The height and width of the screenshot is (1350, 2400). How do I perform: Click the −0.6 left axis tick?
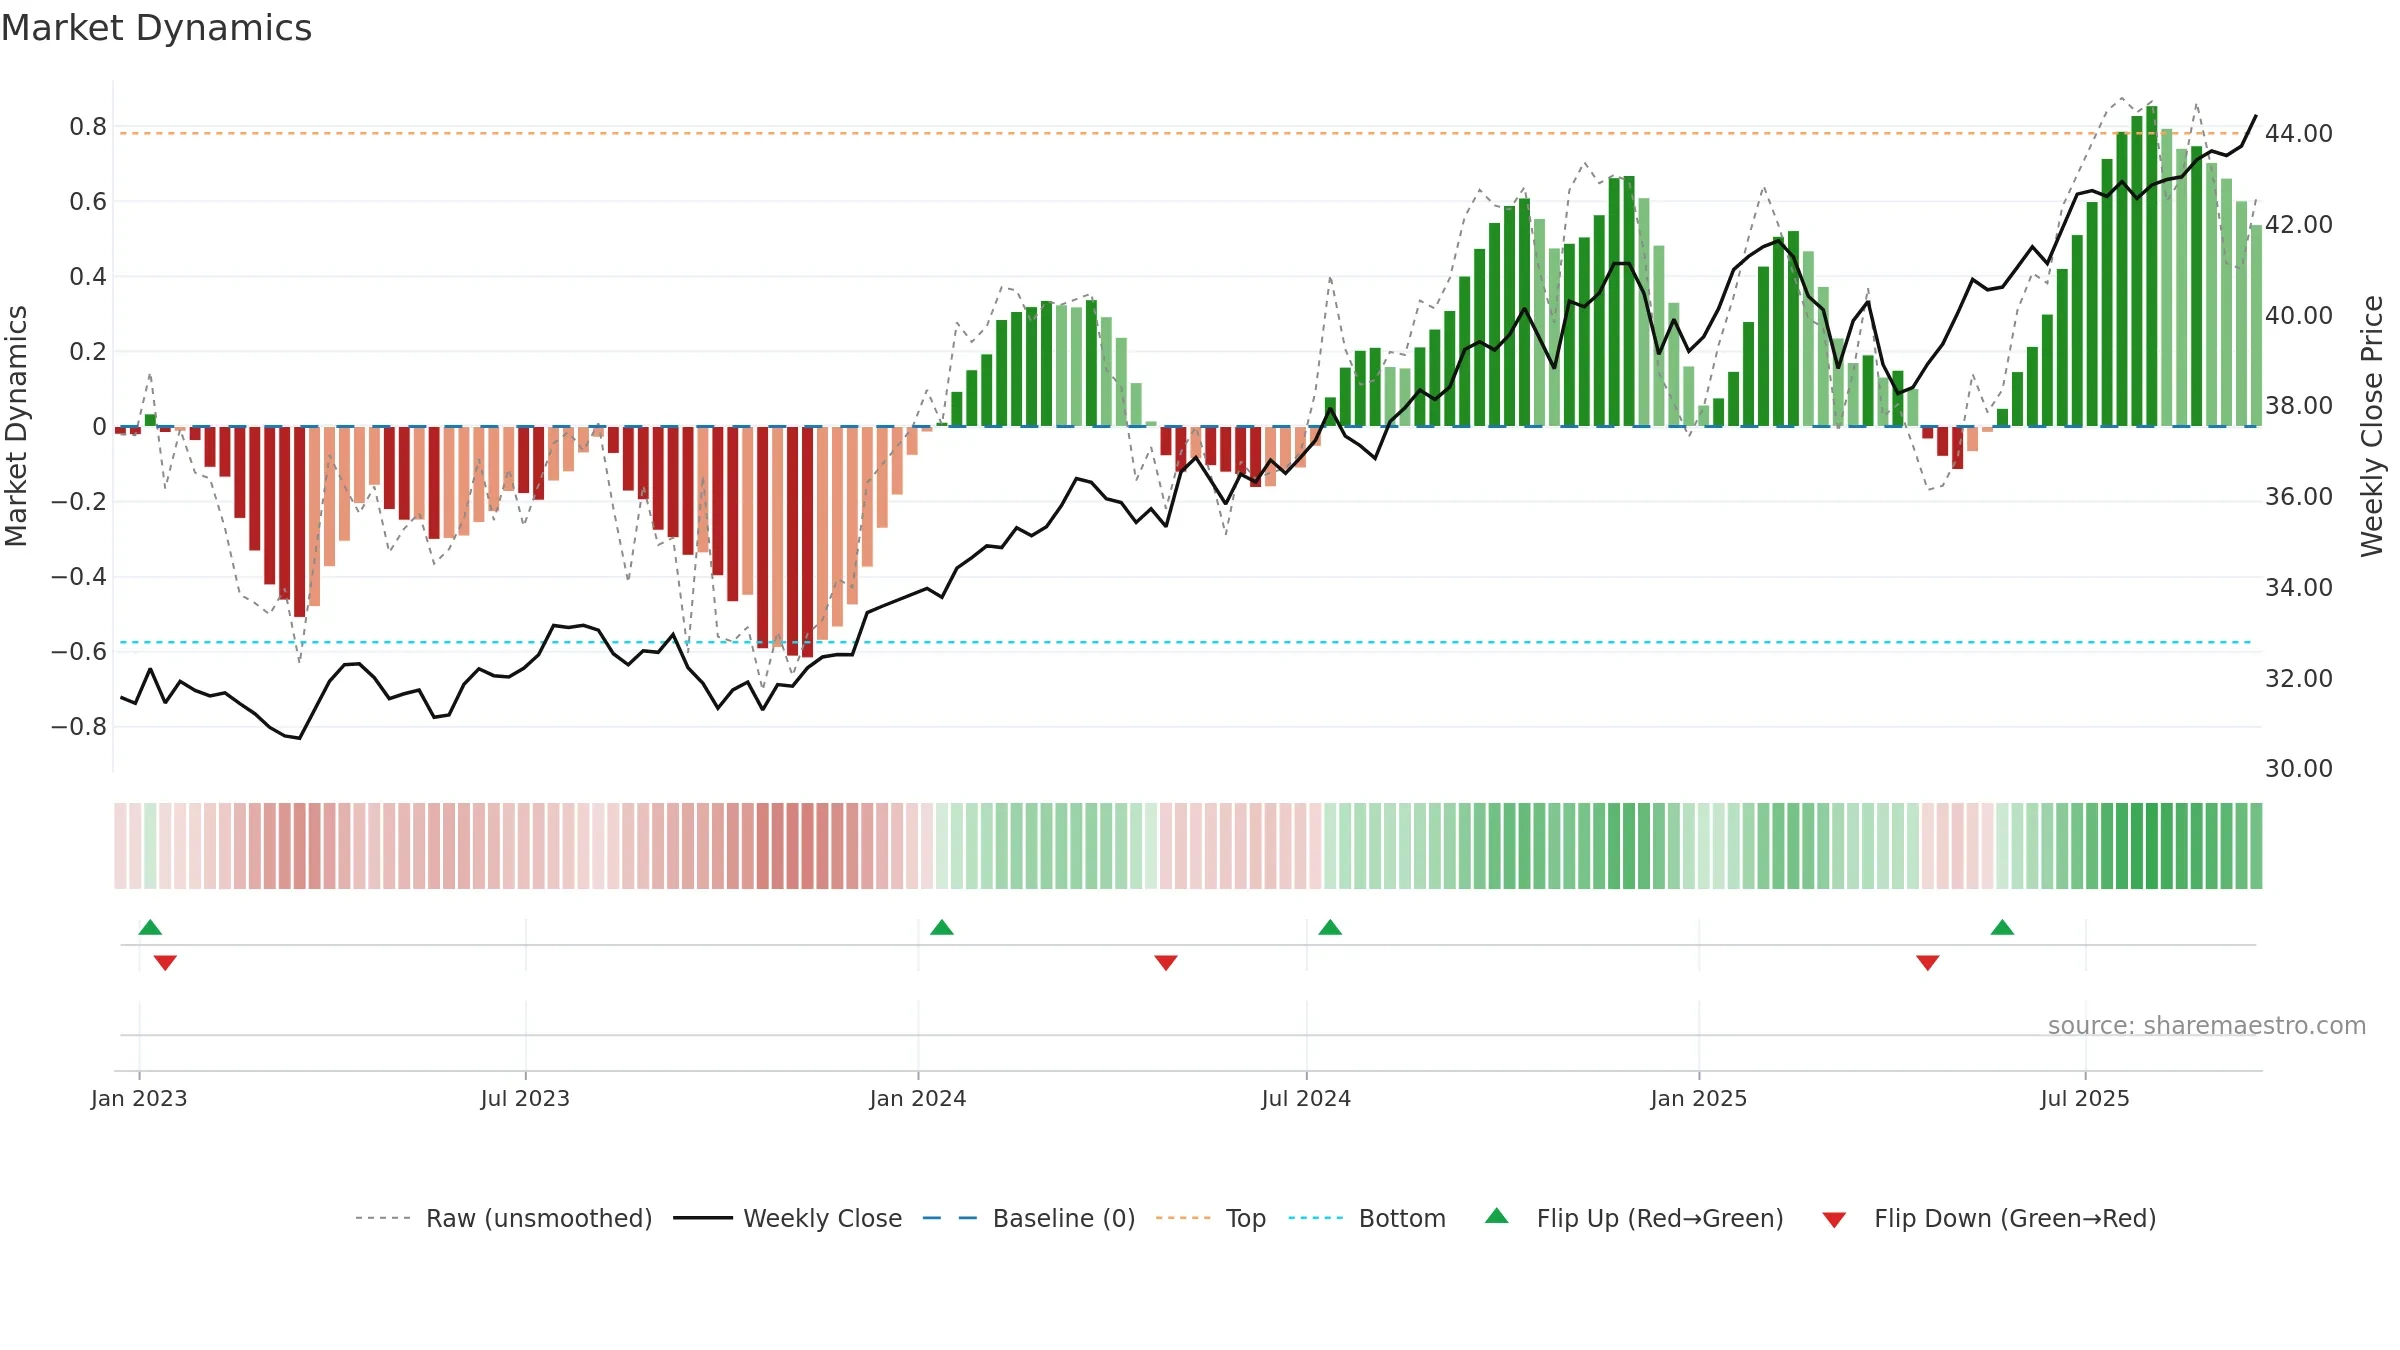click(79, 651)
